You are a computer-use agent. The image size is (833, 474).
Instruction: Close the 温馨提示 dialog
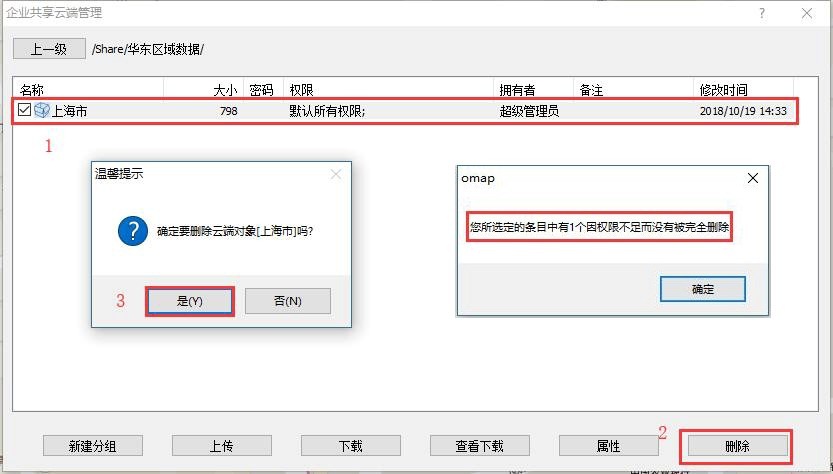pos(336,174)
